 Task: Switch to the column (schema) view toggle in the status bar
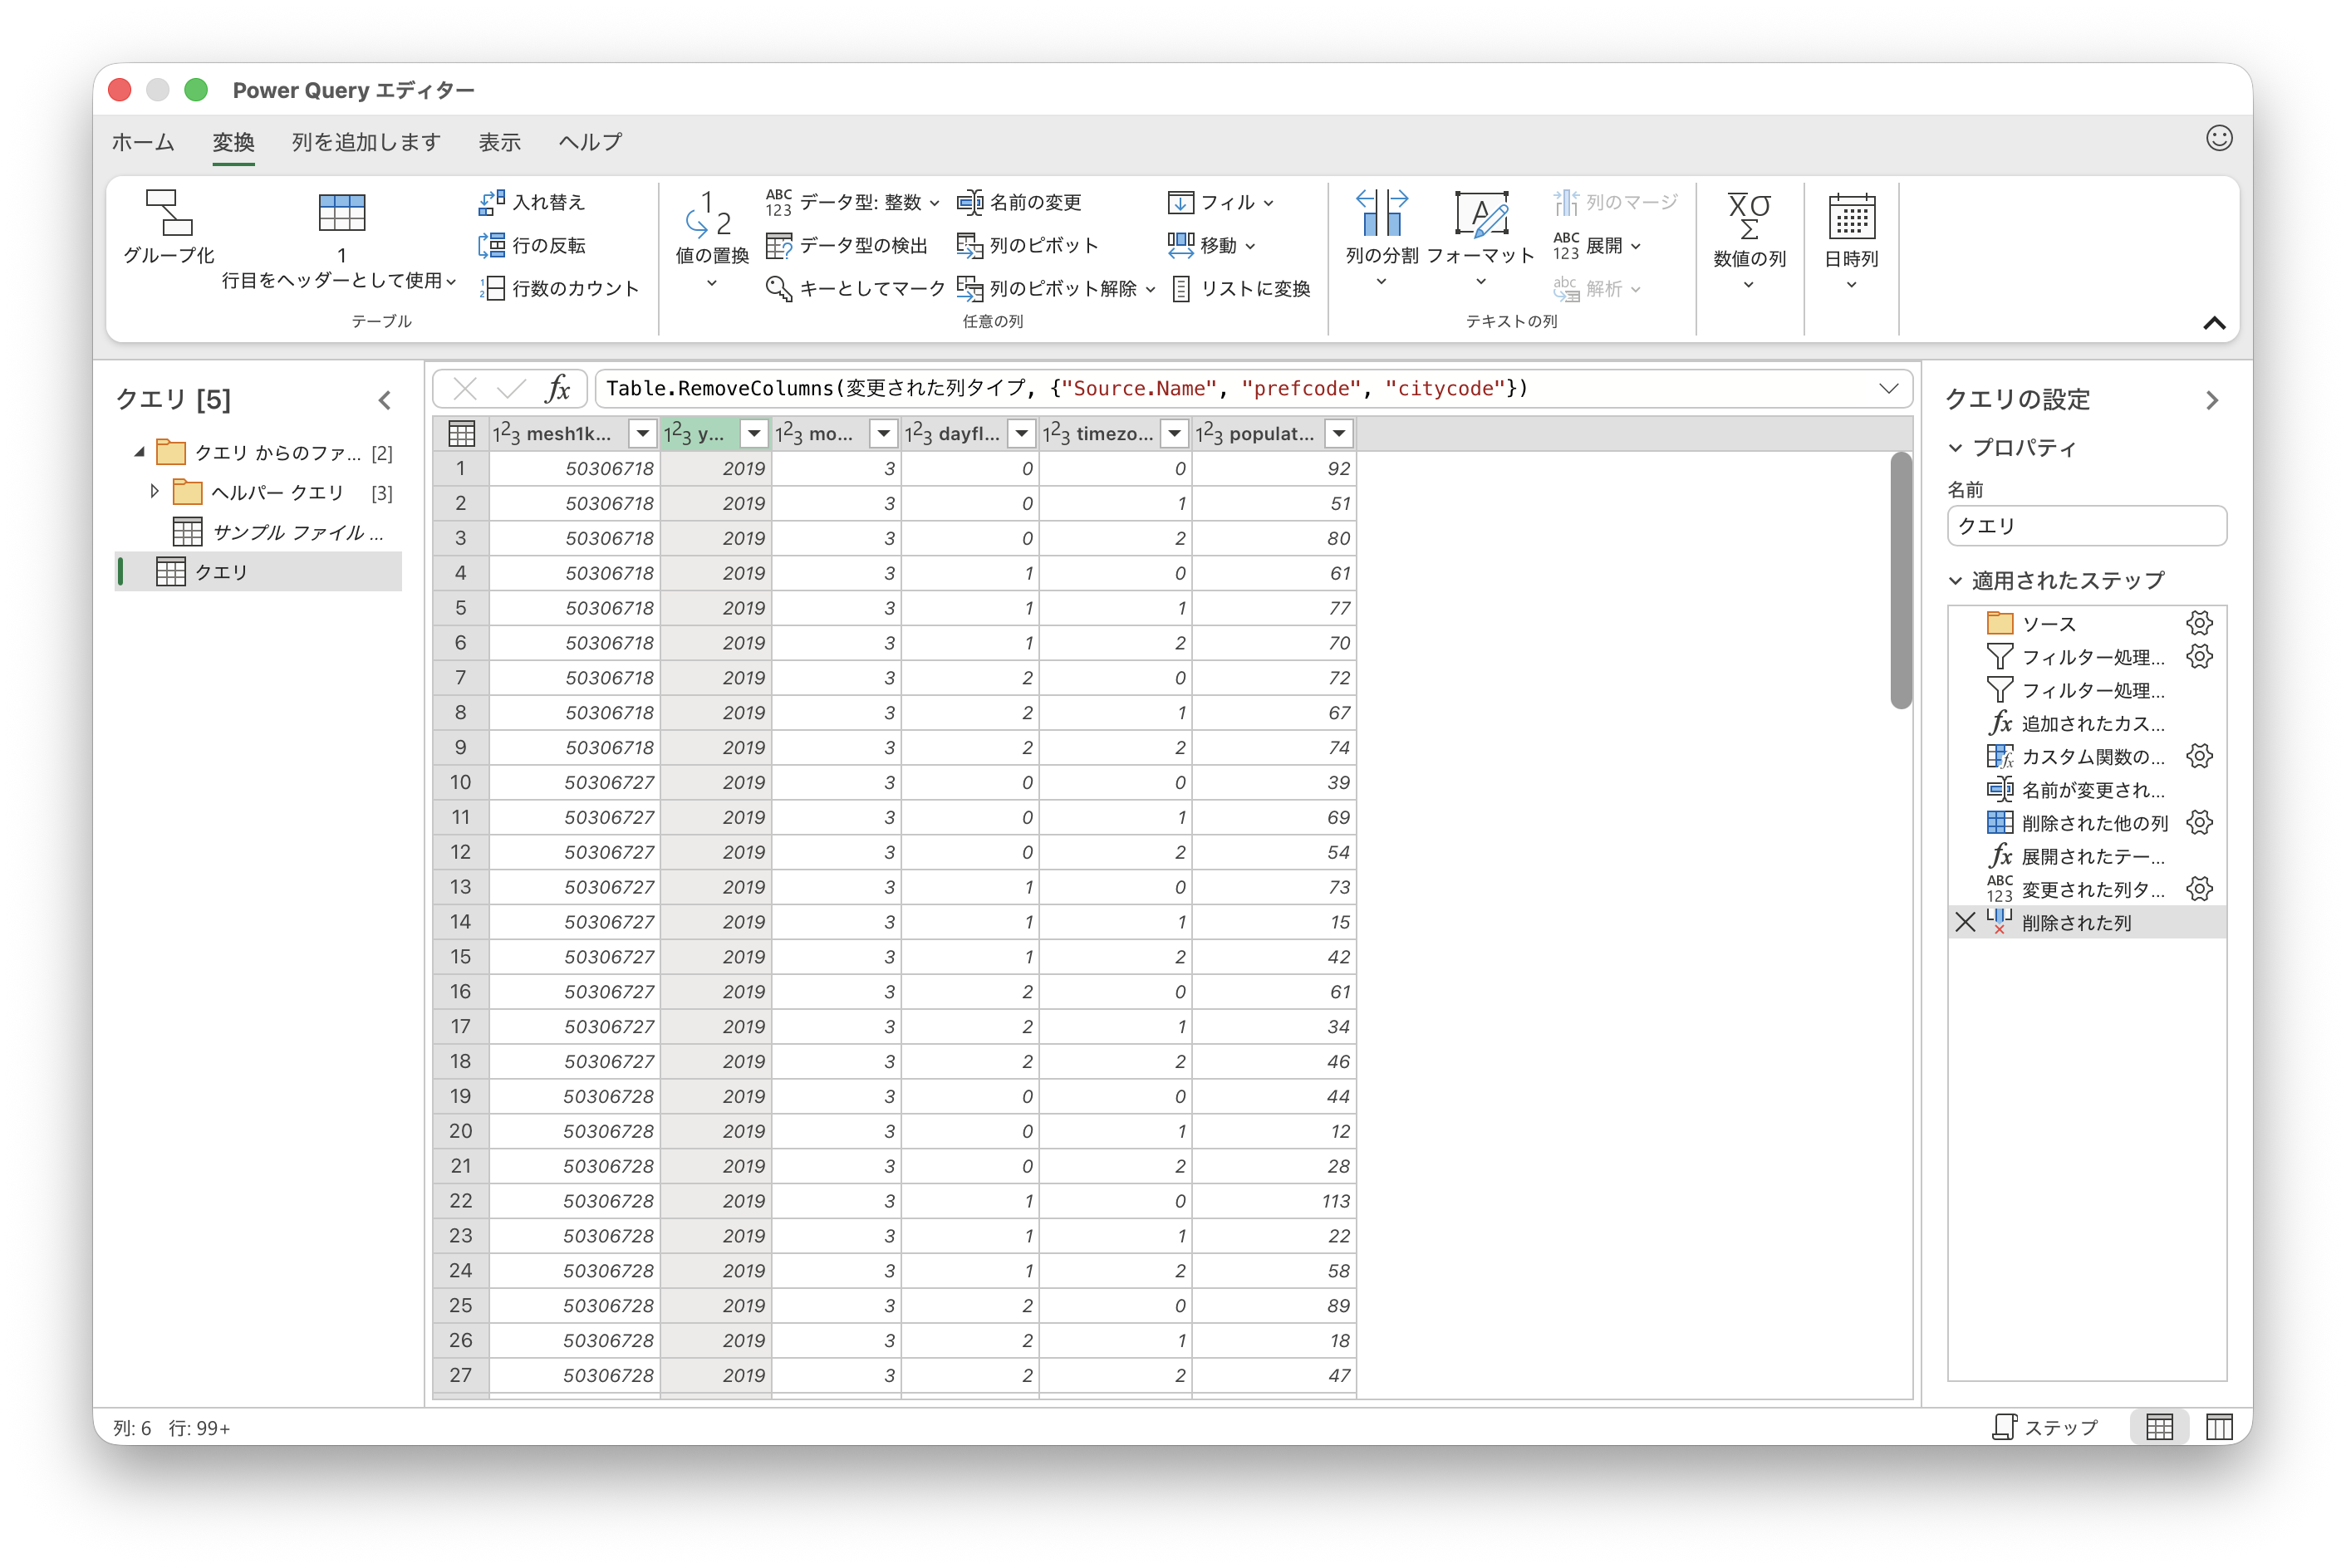coord(2219,1427)
